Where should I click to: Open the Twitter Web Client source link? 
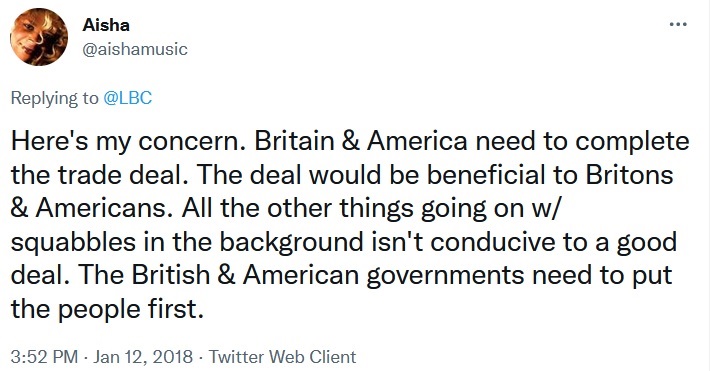click(x=282, y=357)
